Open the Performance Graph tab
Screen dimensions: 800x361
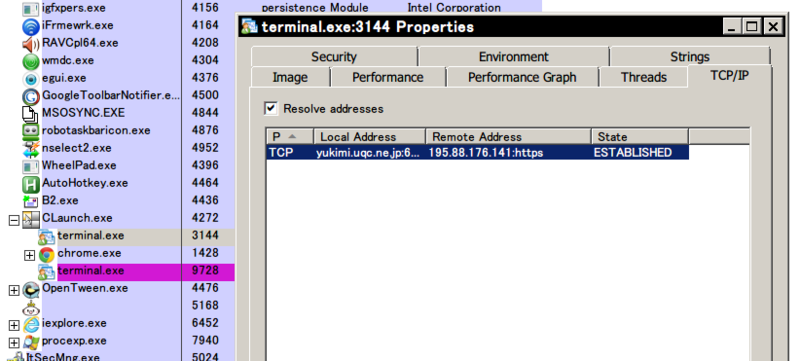(522, 77)
